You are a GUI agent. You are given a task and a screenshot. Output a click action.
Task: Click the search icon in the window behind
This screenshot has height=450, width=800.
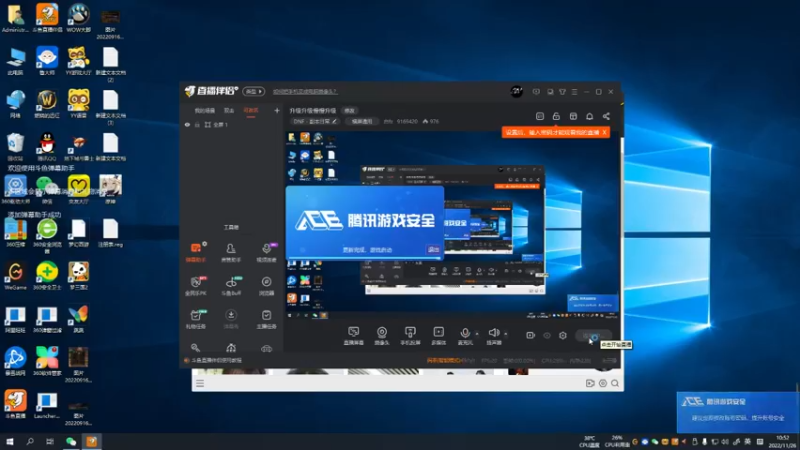point(615,383)
